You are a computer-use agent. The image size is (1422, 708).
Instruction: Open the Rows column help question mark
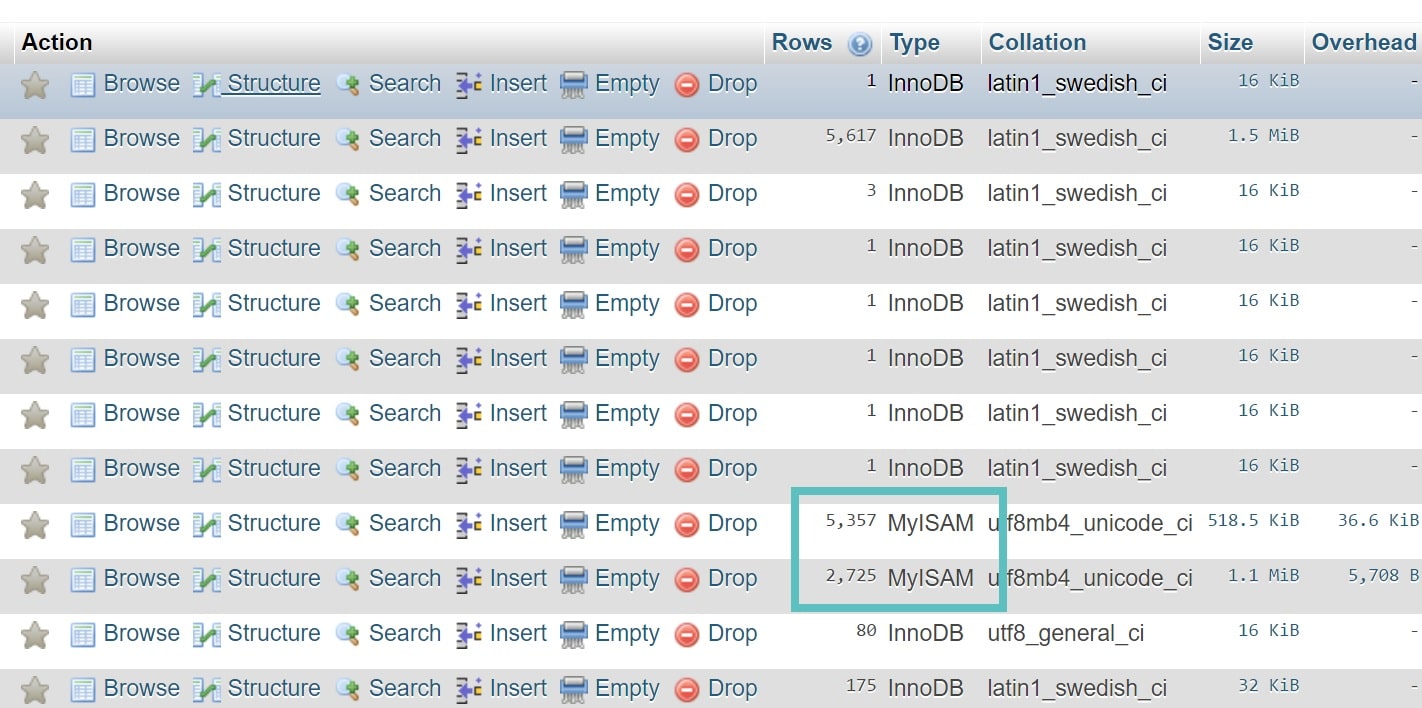click(859, 43)
